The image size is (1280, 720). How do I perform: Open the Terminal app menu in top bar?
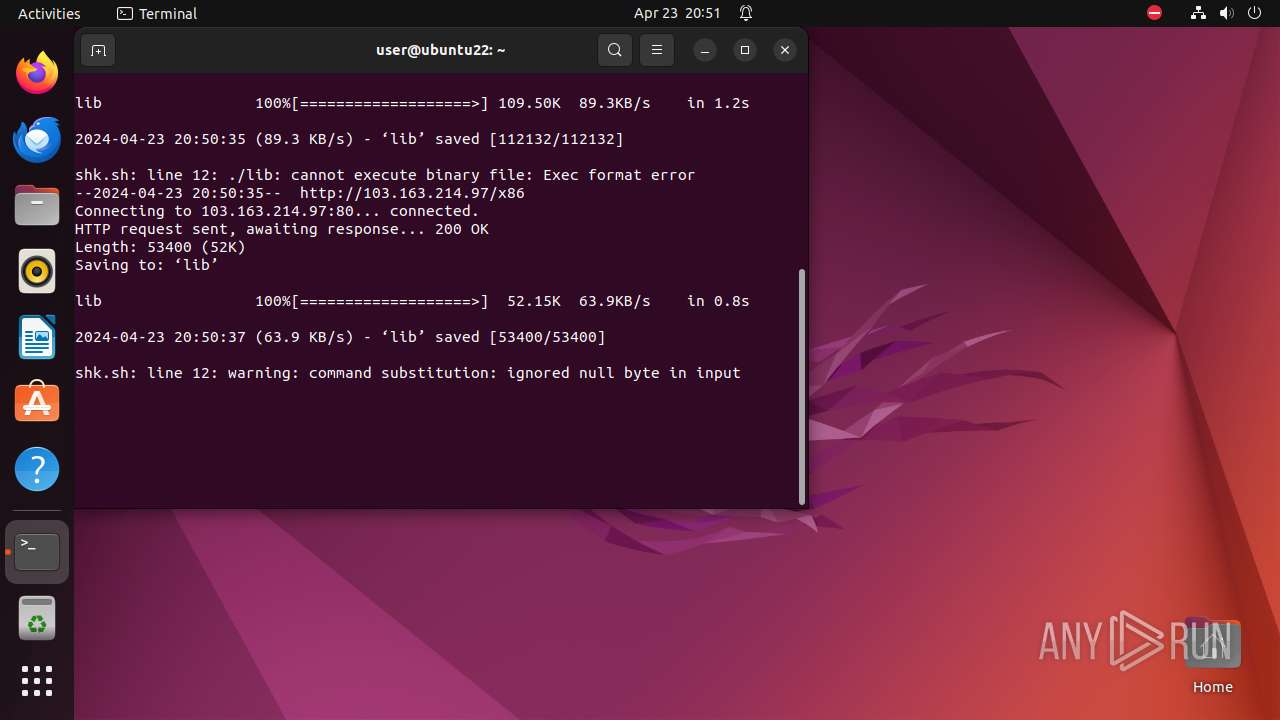click(157, 13)
